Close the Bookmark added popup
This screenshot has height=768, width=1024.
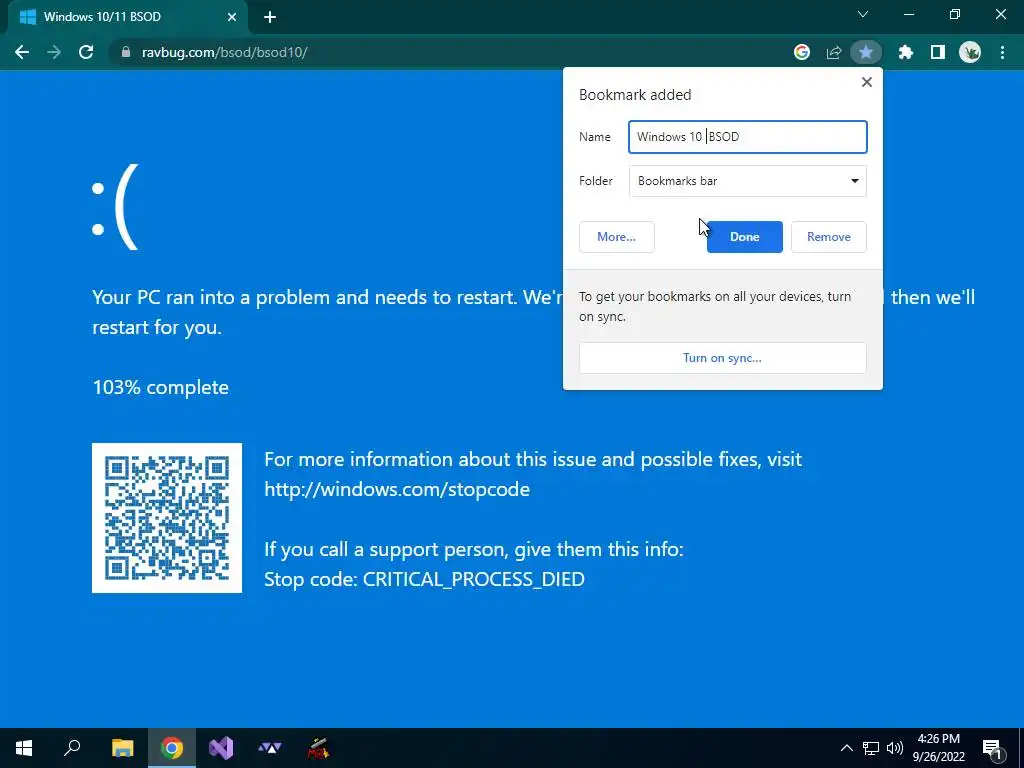(867, 82)
